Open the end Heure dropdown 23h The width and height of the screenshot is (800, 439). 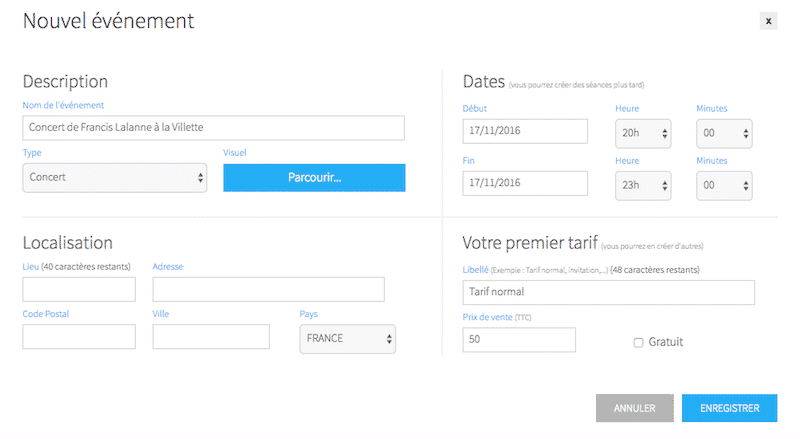click(x=642, y=185)
